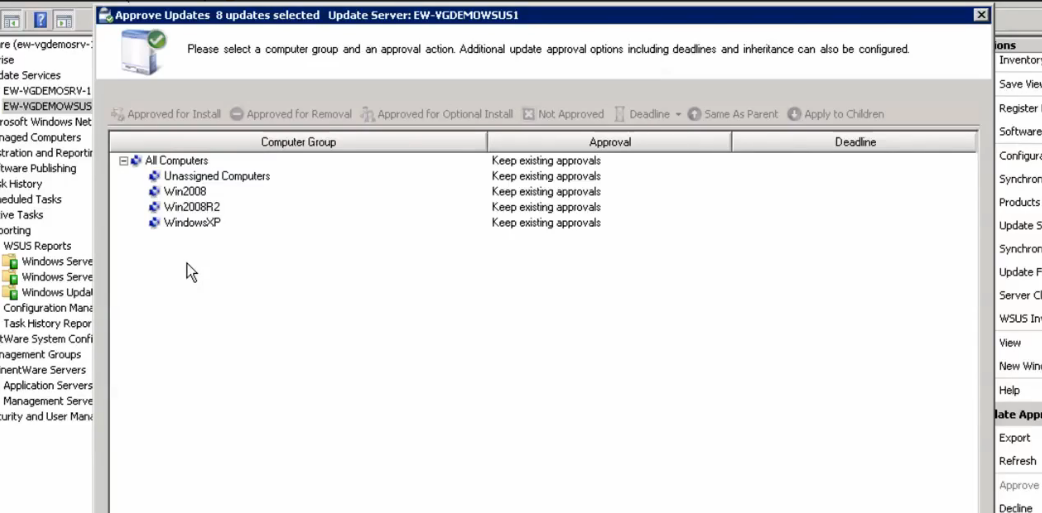Click the Win2008R2 group icon

tap(154, 207)
